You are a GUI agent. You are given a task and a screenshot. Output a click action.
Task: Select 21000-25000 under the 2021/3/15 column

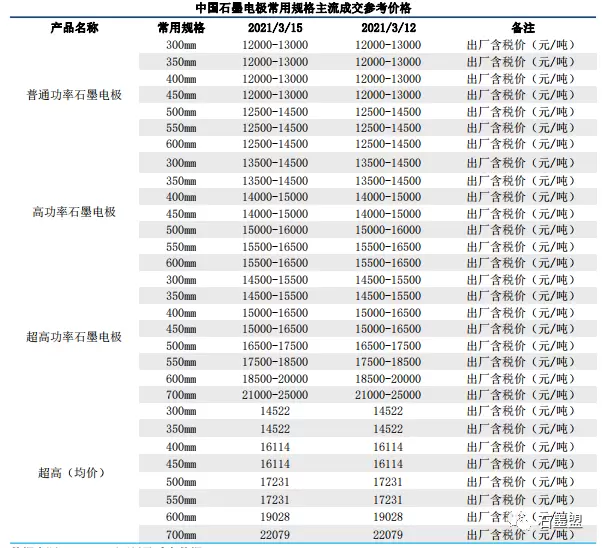click(x=275, y=395)
